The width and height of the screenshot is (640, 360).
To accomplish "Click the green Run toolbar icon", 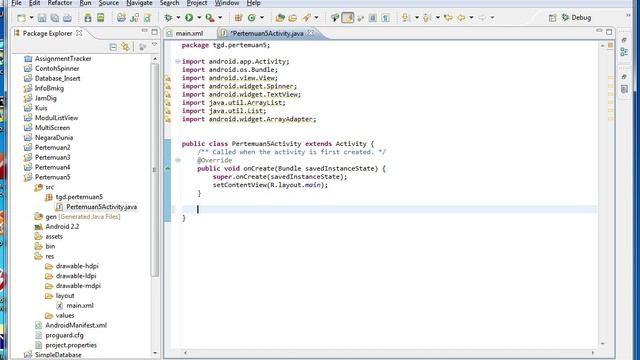I will [x=189, y=18].
